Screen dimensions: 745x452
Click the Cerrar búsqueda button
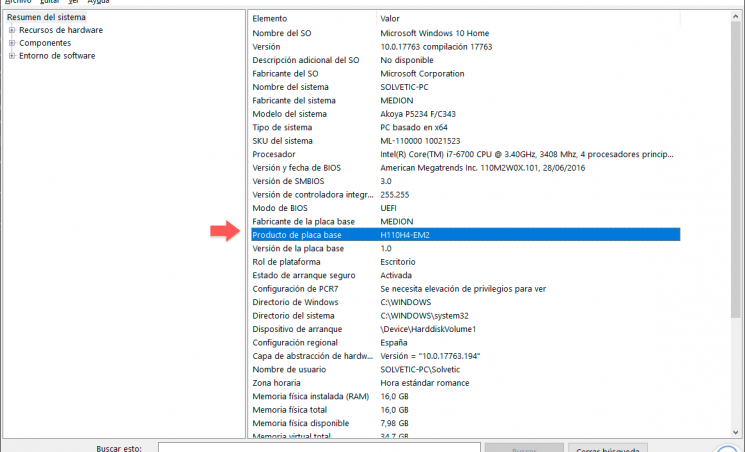(608, 448)
